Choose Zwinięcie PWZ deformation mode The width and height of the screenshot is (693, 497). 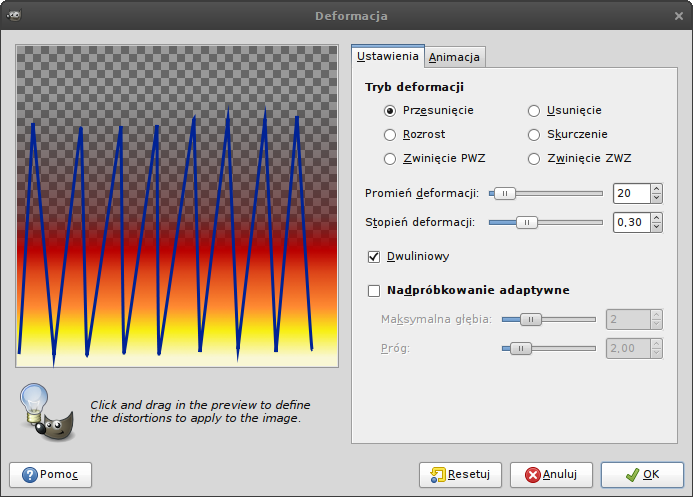[391, 158]
